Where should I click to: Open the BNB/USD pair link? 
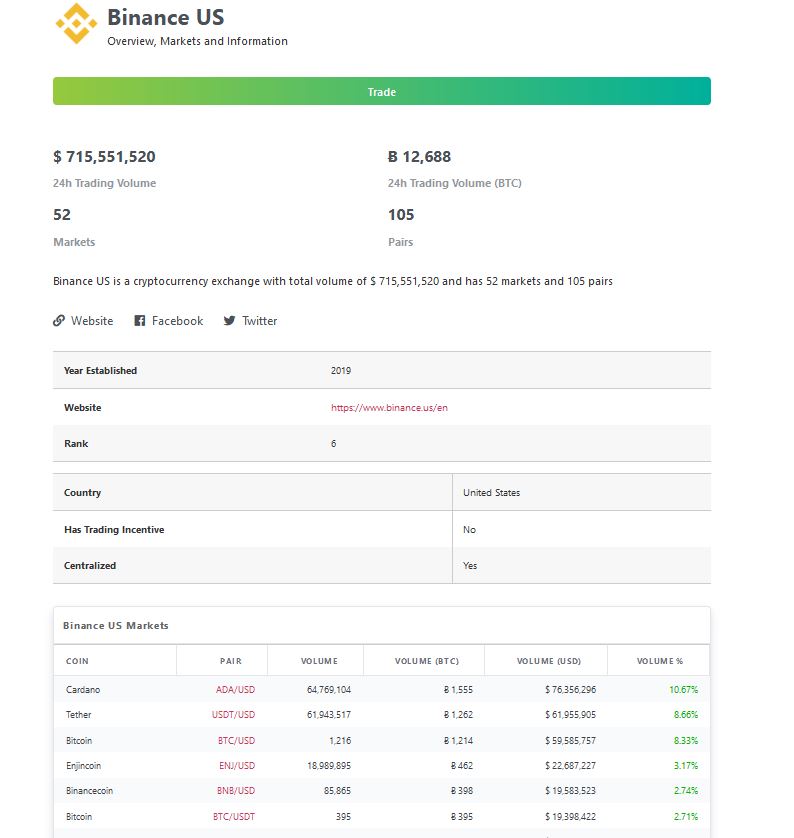(x=236, y=790)
